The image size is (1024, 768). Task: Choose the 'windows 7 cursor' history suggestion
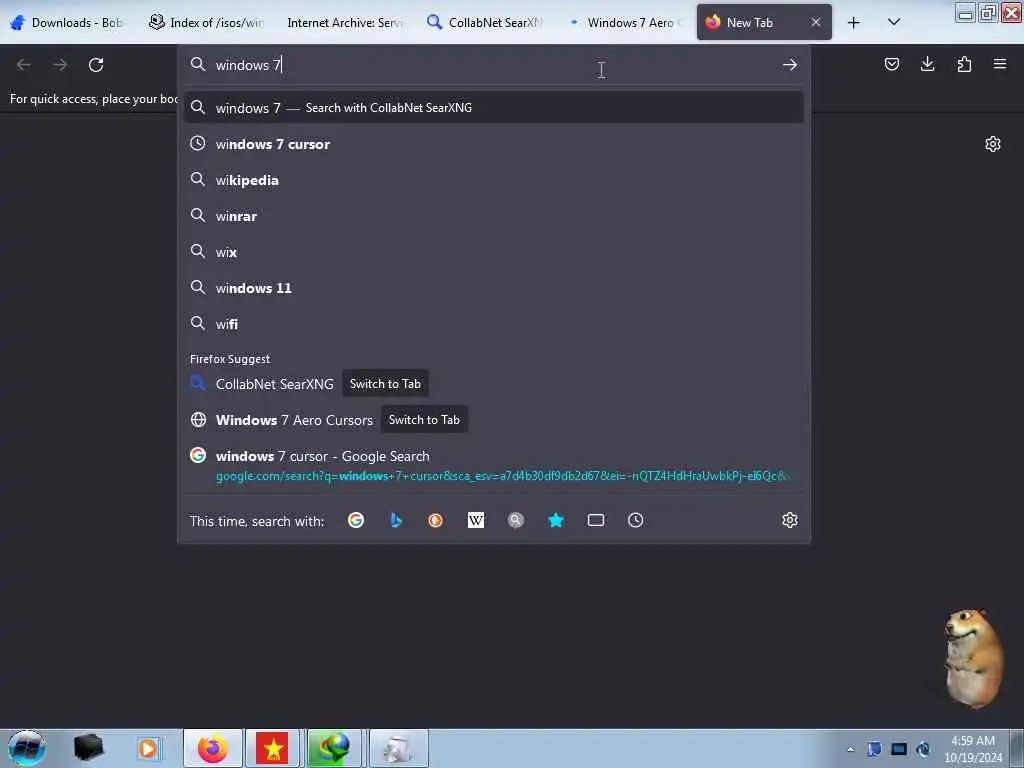point(494,144)
